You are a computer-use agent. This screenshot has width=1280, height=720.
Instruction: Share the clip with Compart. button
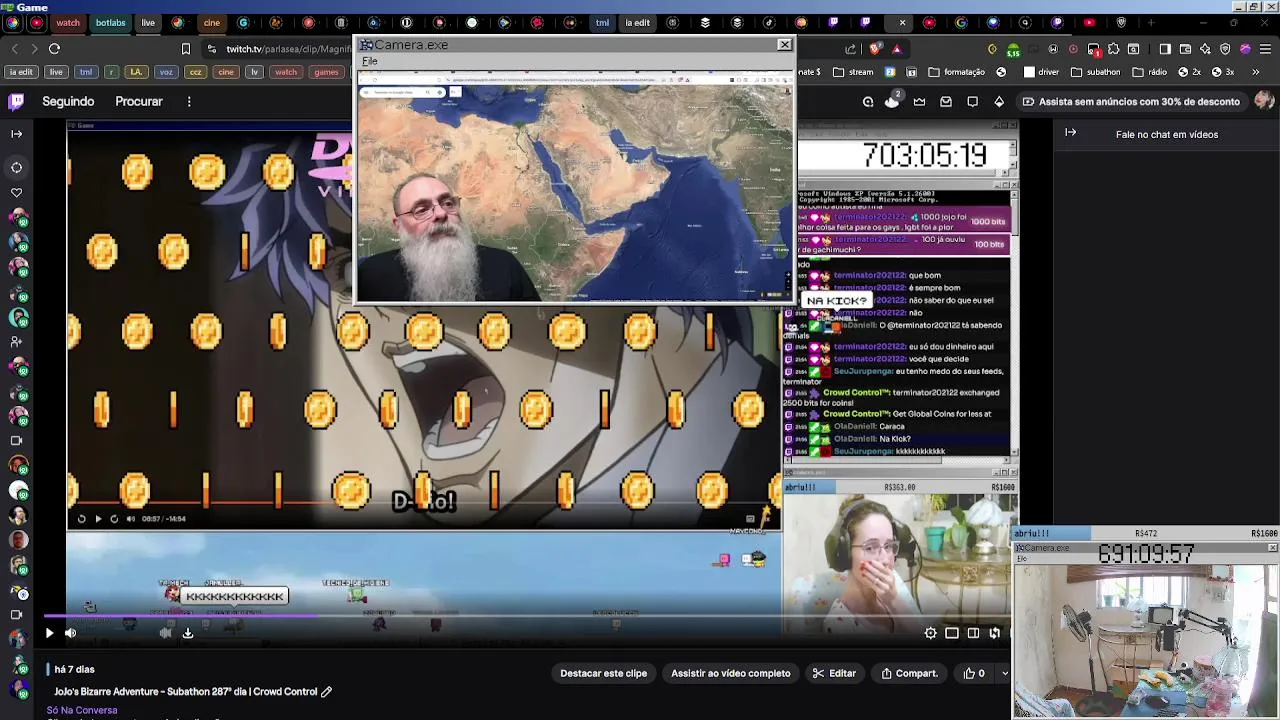click(909, 673)
